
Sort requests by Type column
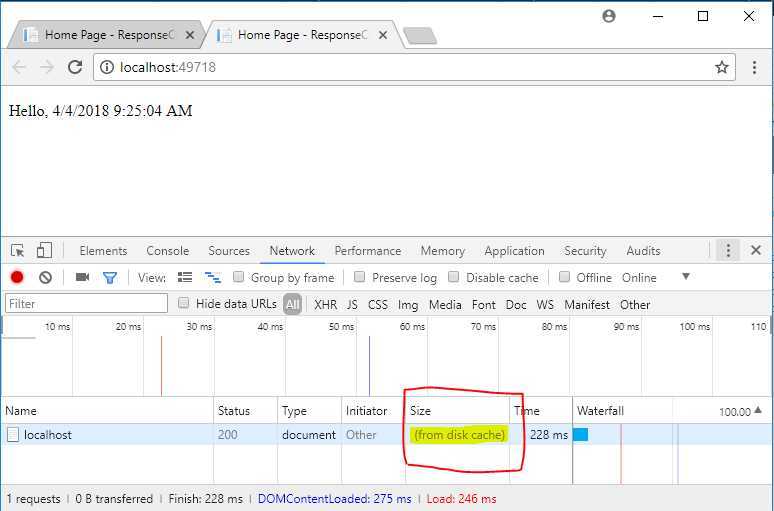310,411
